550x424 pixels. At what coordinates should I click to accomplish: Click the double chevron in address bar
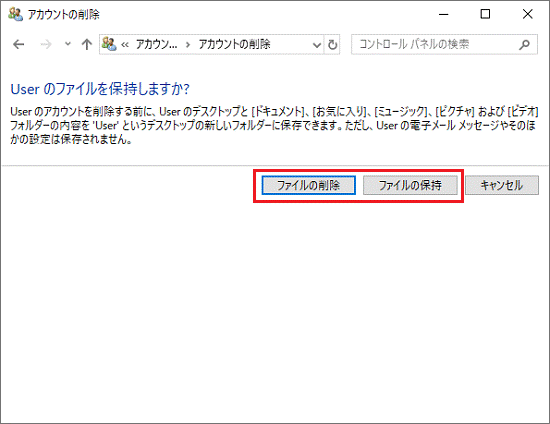(x=125, y=45)
